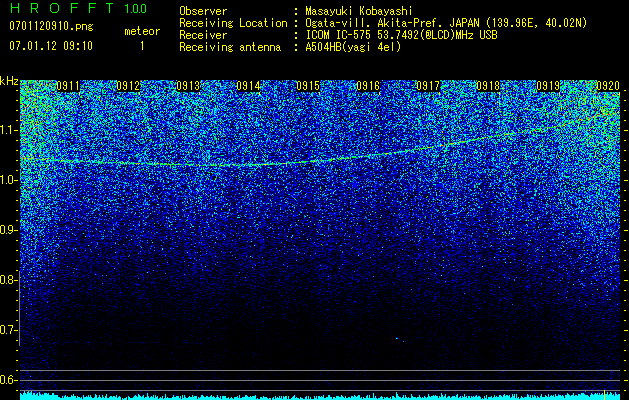Click the 0917 time marker
The image size is (629, 400).
(428, 86)
